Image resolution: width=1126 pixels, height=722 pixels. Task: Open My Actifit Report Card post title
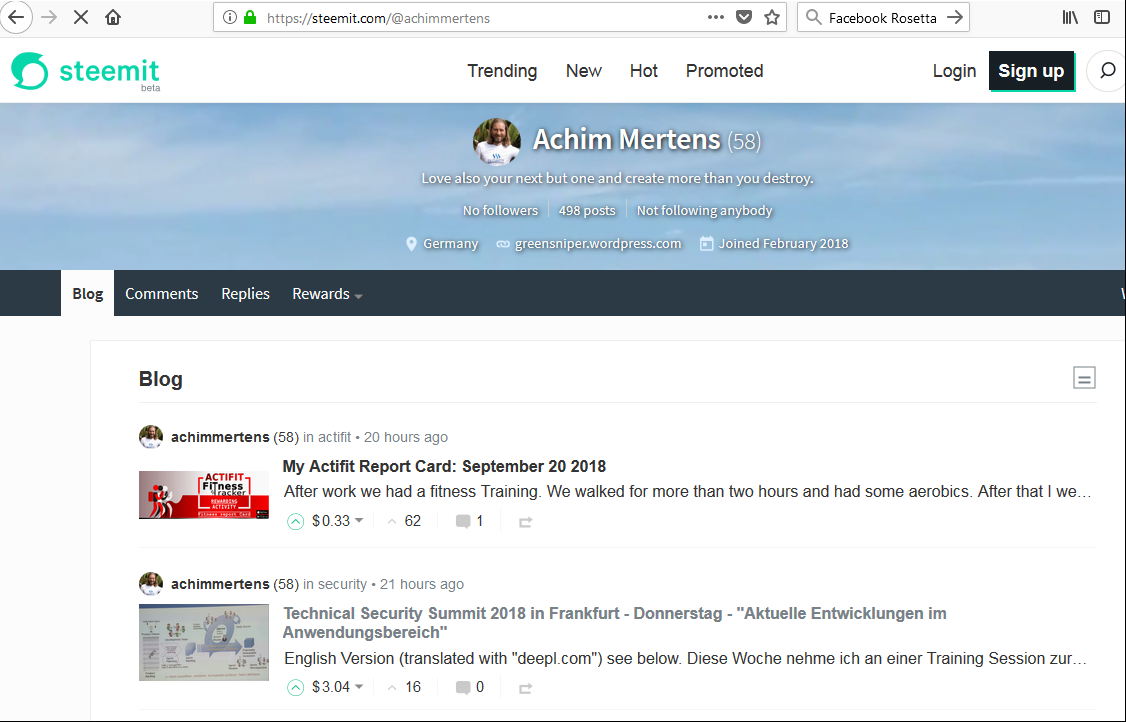(x=445, y=466)
